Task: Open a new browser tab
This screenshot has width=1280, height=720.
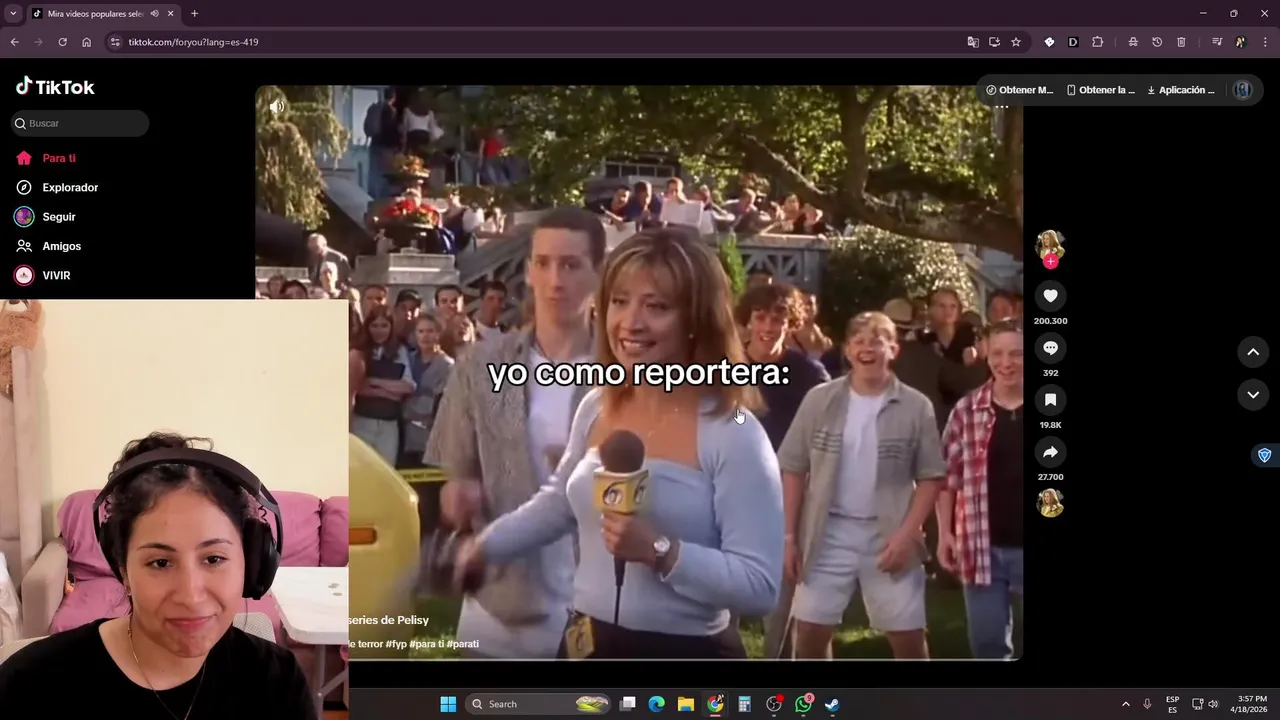Action: (194, 14)
